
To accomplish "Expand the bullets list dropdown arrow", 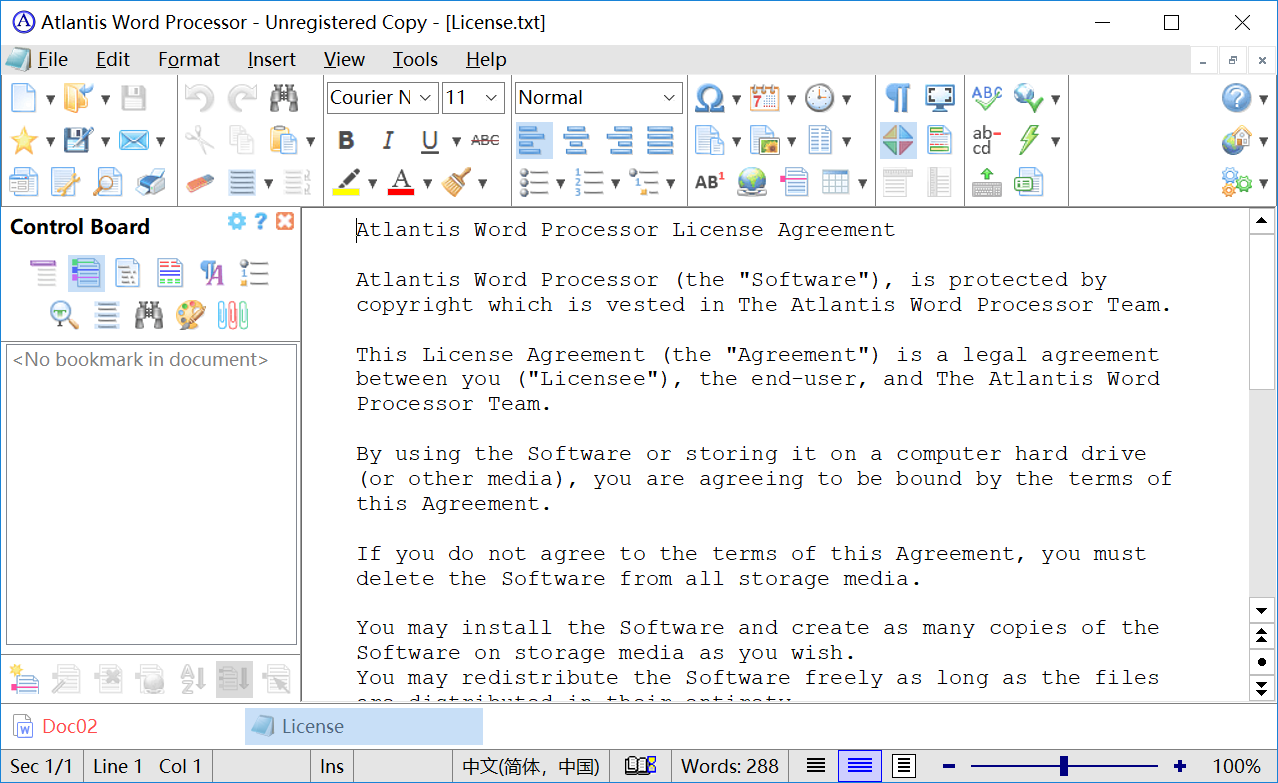I will 561,183.
